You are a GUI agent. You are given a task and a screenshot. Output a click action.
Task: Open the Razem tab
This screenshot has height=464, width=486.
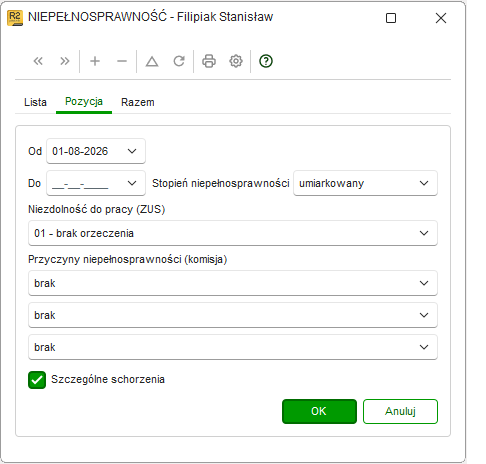[x=138, y=102]
